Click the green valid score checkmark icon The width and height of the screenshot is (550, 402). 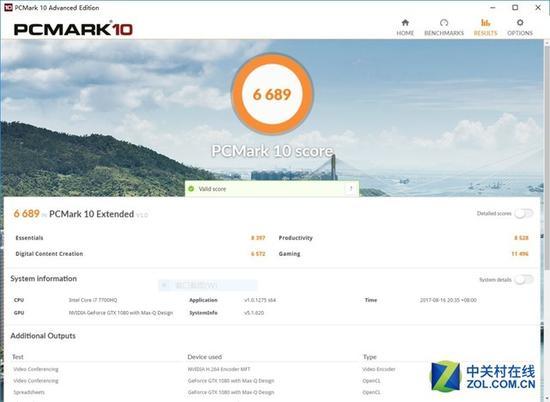(191, 189)
